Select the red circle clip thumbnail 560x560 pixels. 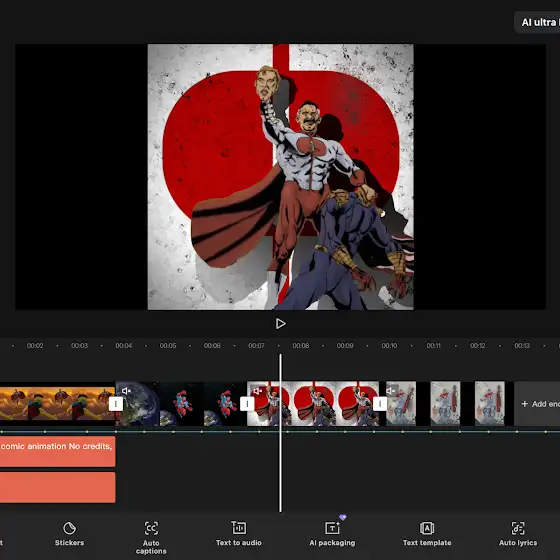coord(313,404)
